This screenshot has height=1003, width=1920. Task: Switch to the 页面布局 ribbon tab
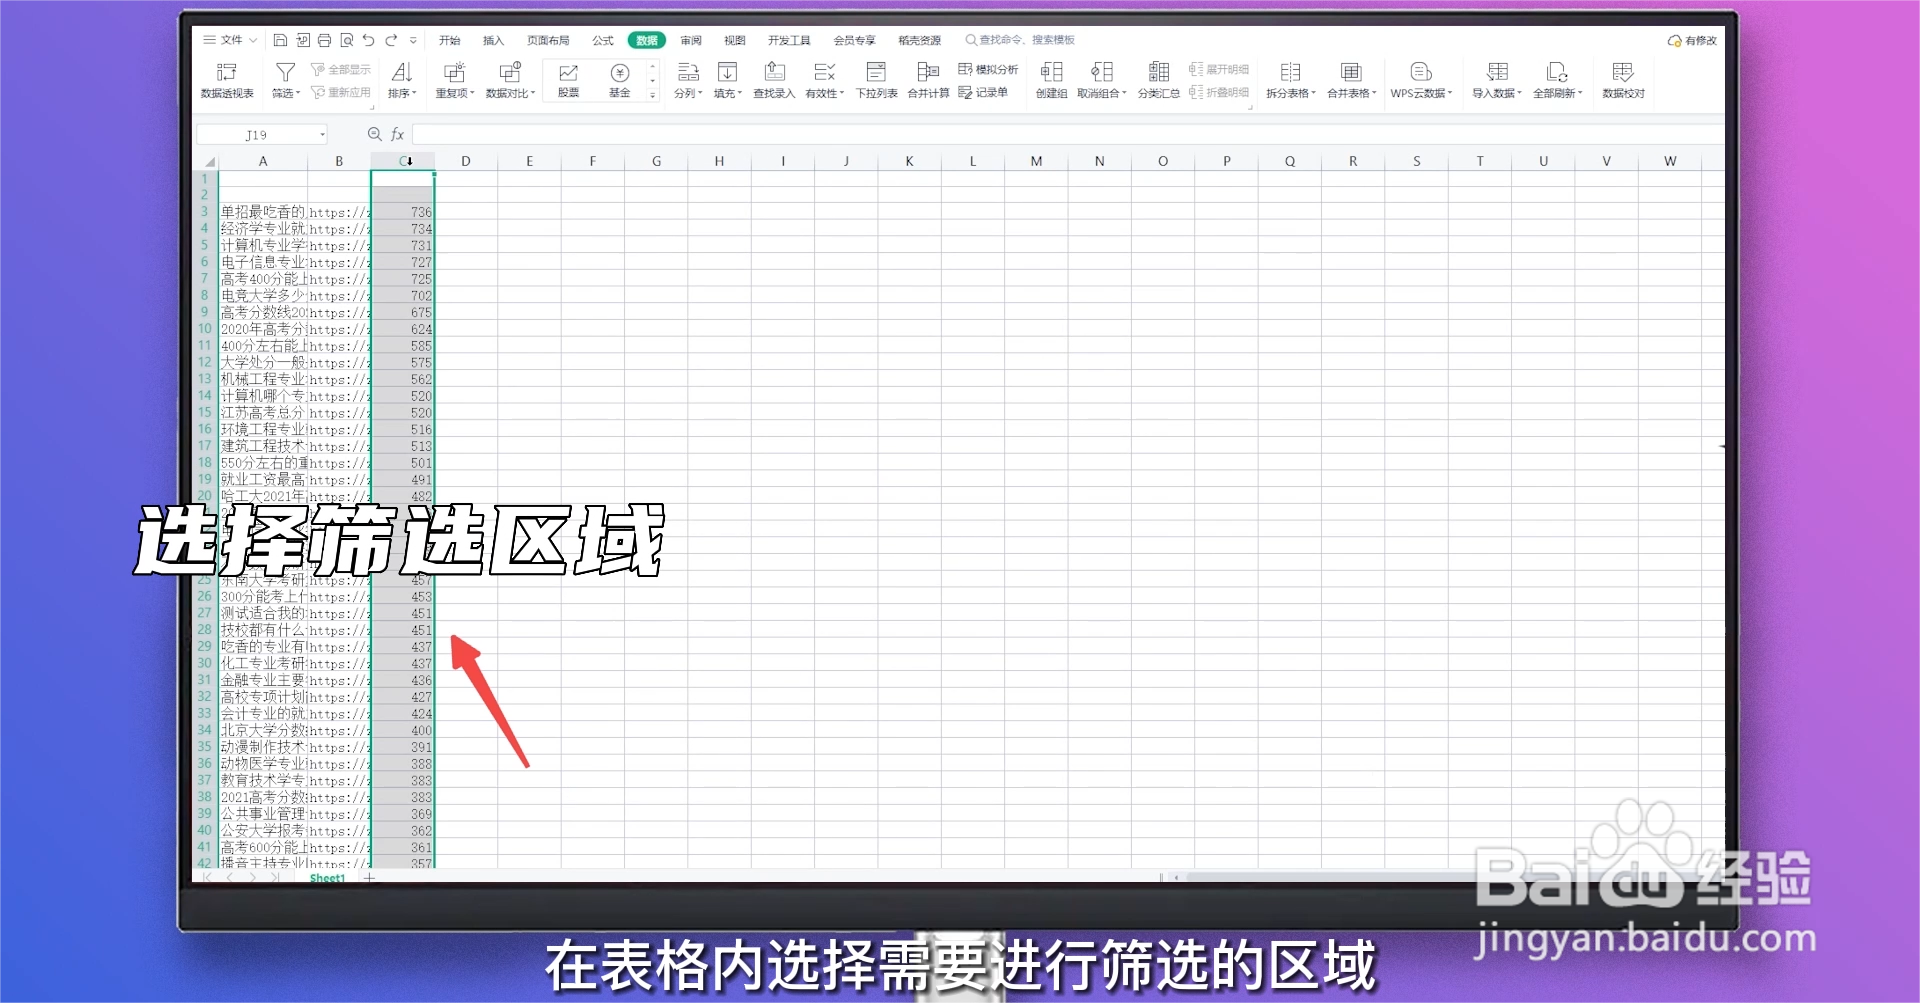click(548, 40)
